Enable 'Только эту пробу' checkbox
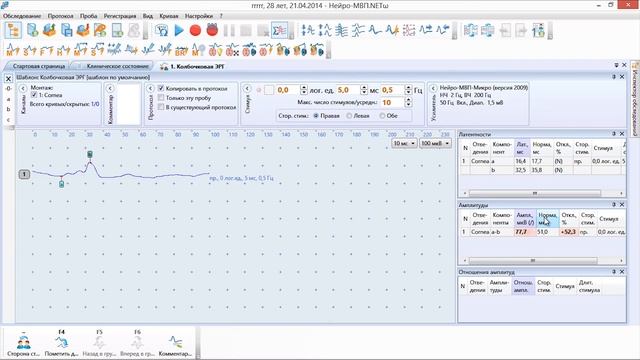Image resolution: width=640 pixels, height=360 pixels. 161,98
